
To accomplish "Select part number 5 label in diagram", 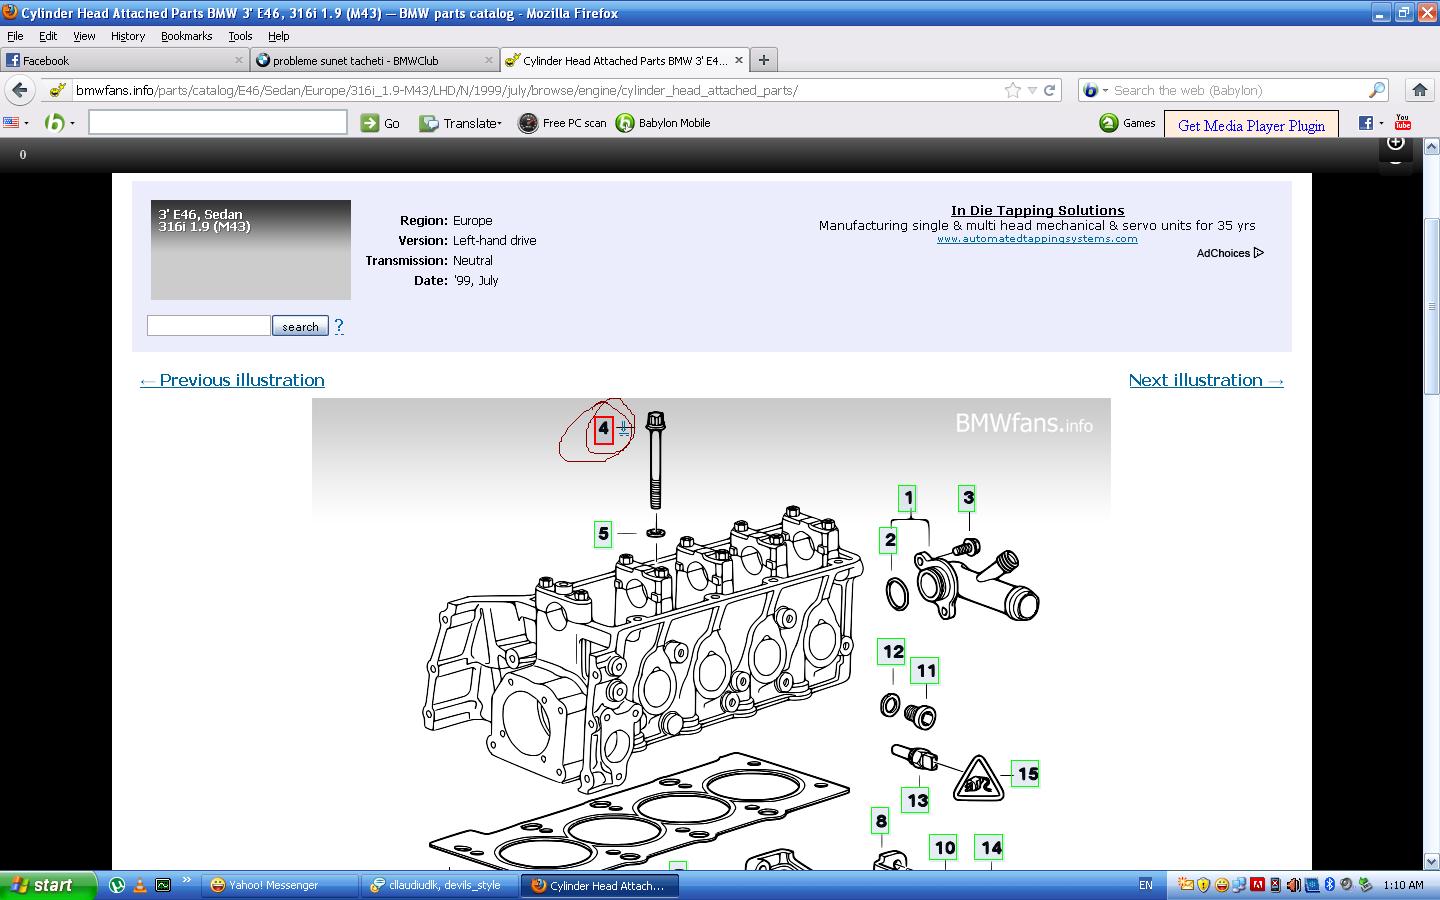I will click(x=603, y=534).
